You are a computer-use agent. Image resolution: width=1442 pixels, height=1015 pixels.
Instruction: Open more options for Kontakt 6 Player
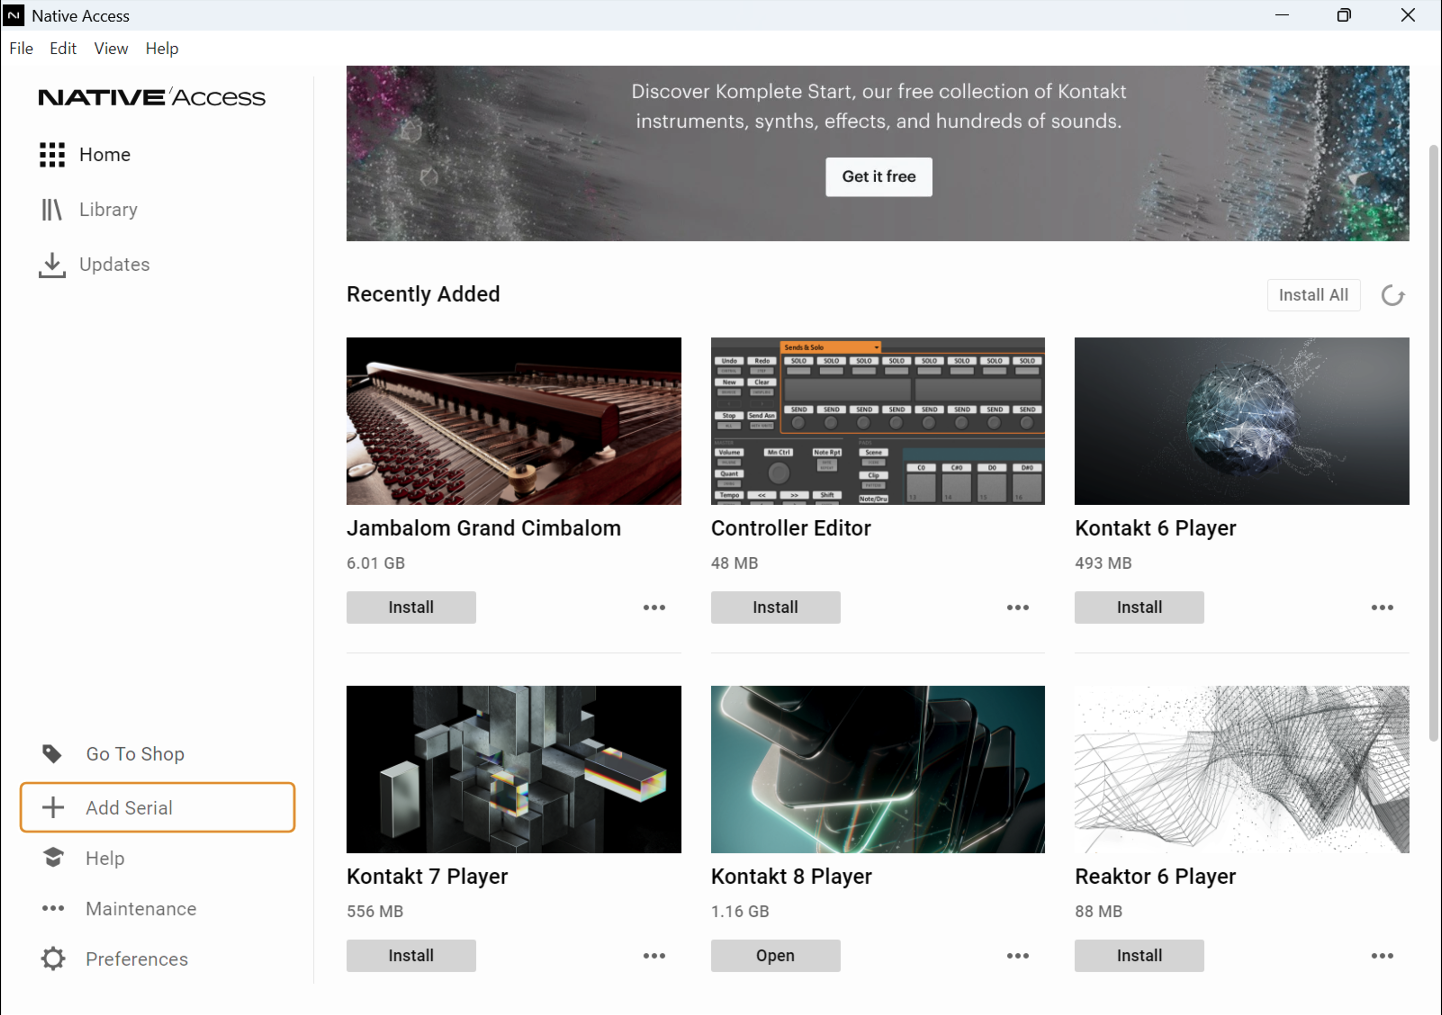coord(1382,607)
